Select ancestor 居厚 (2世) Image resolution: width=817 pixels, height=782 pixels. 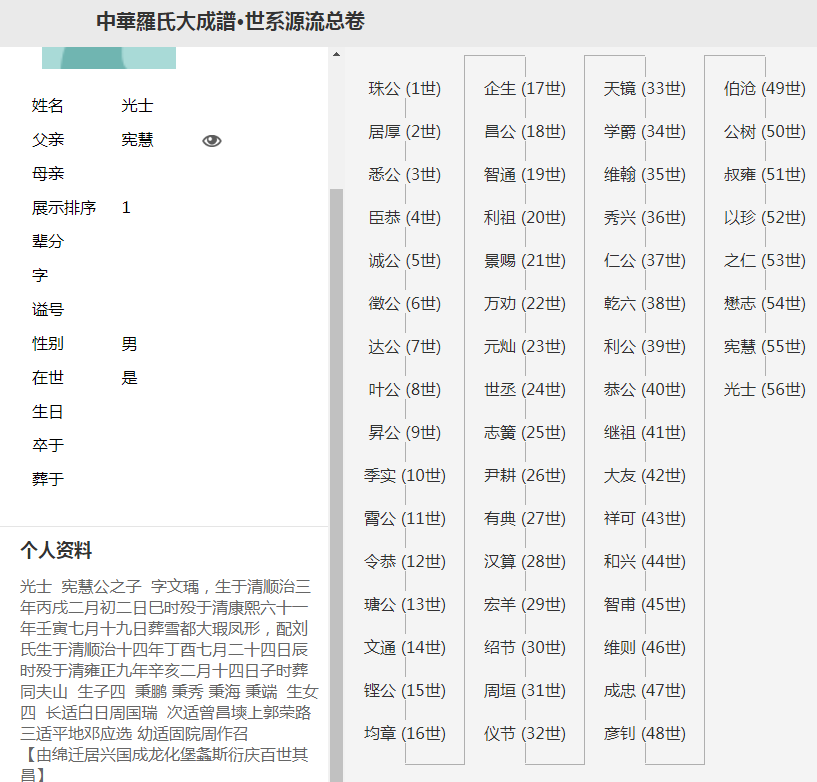point(405,132)
